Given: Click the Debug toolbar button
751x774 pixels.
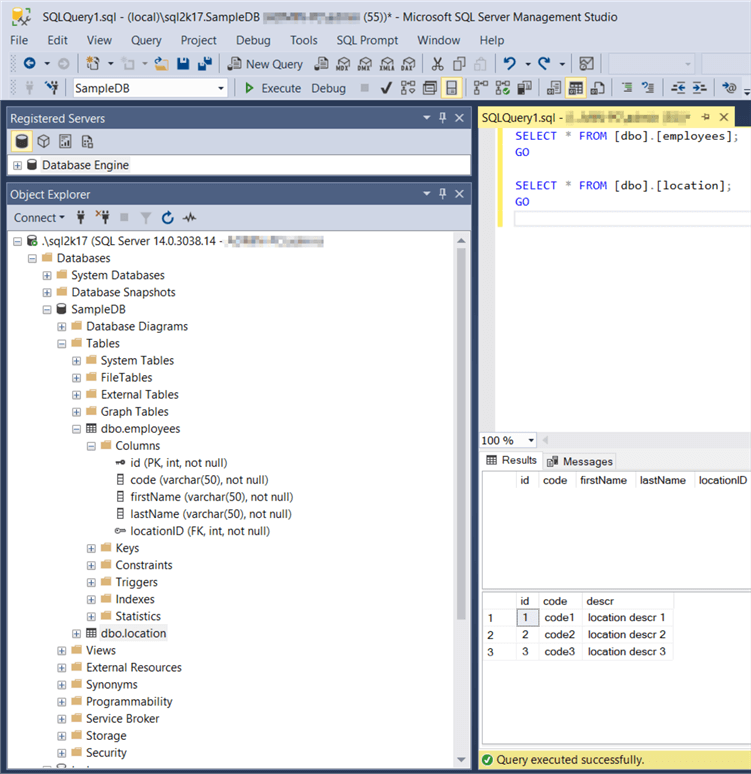Looking at the screenshot, I should (x=328, y=88).
